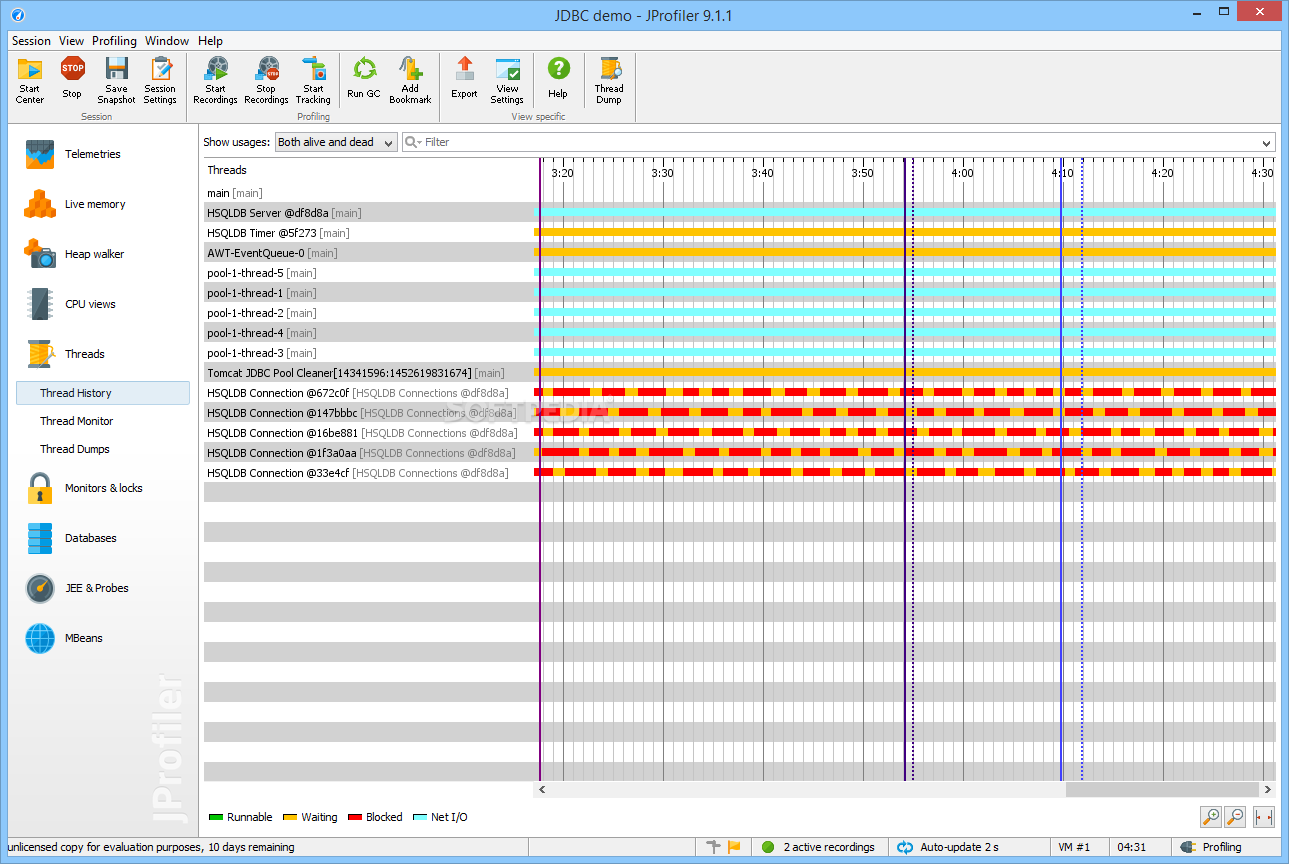Select the Thread Monitor view
1289x864 pixels.
[x=77, y=421]
